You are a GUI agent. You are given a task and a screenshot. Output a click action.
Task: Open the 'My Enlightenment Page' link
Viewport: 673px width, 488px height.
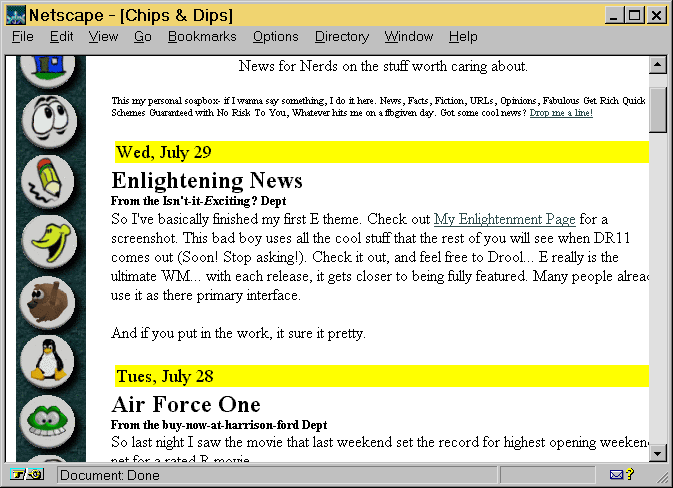click(504, 219)
